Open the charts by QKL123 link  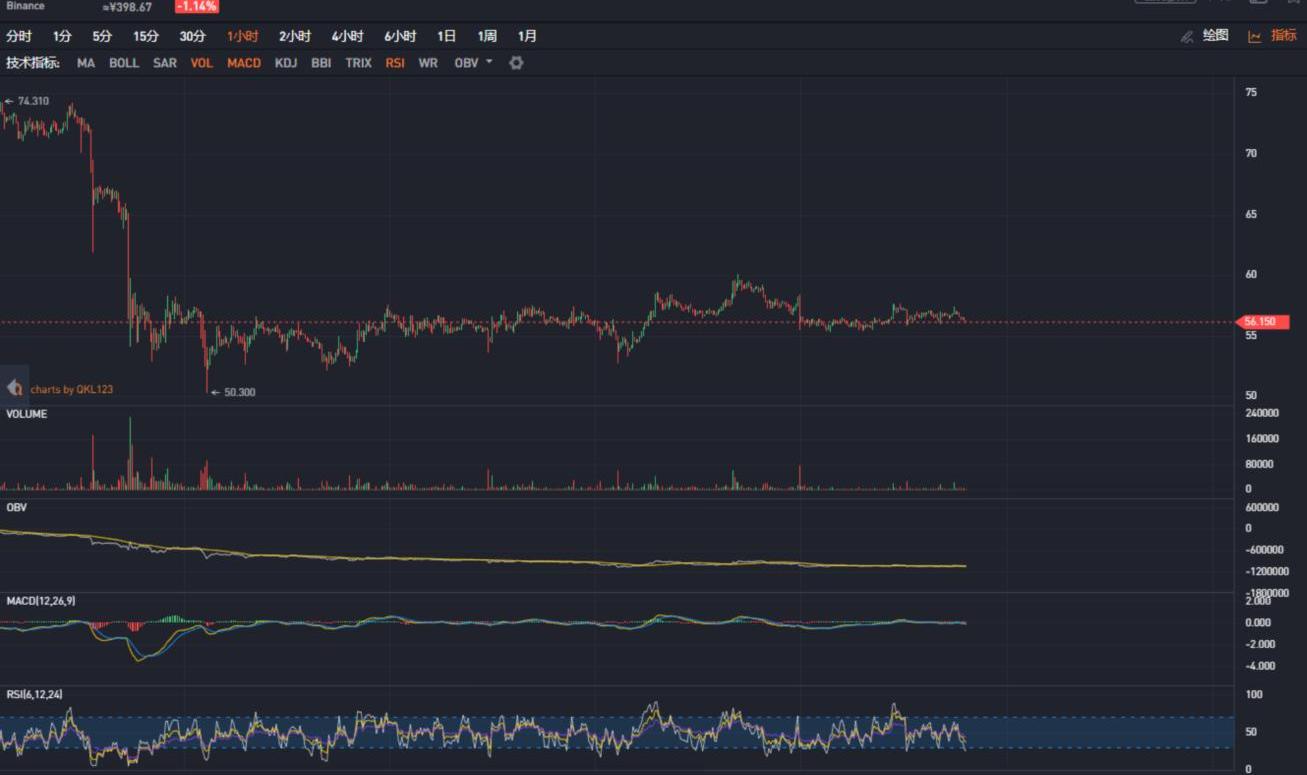72,389
